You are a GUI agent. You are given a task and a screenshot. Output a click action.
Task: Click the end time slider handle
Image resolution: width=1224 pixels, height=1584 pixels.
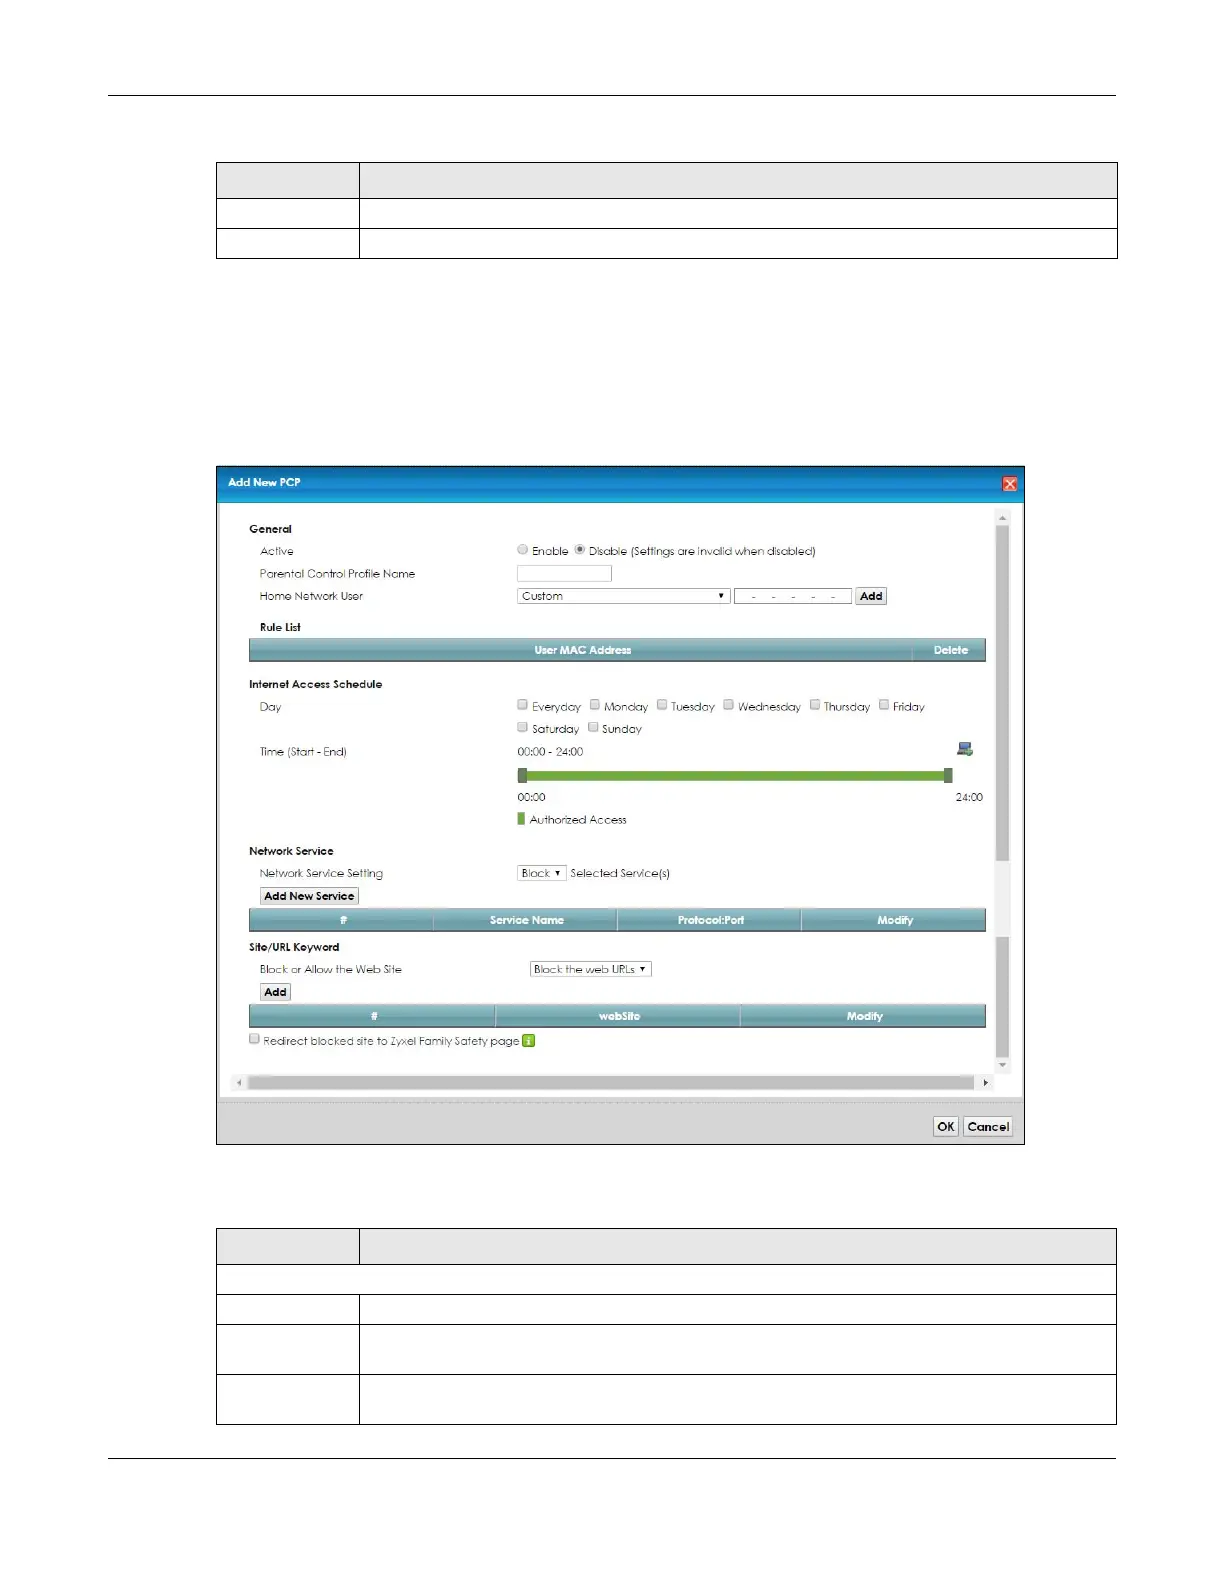pyautogui.click(x=948, y=775)
